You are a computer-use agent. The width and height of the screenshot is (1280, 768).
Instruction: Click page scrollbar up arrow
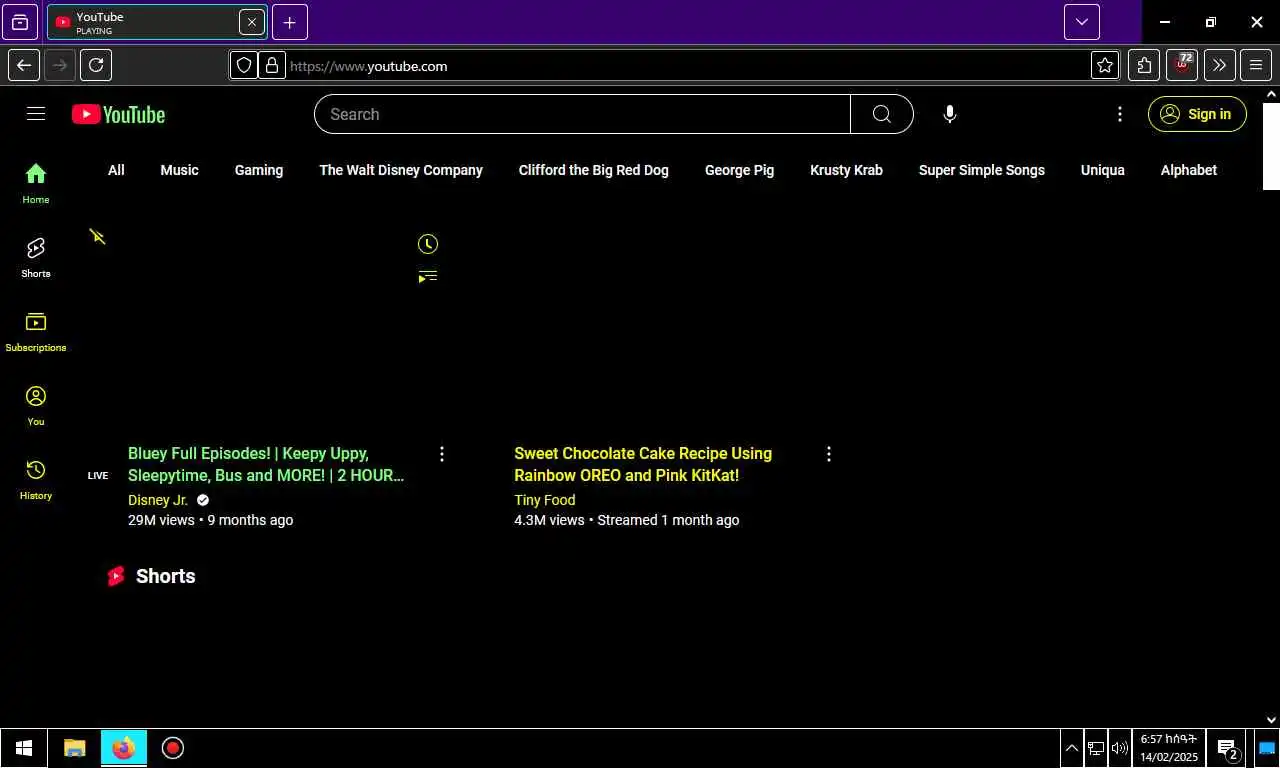(1271, 94)
